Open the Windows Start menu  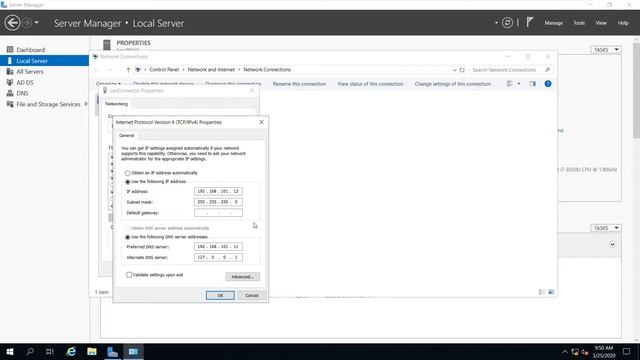[x=10, y=351]
